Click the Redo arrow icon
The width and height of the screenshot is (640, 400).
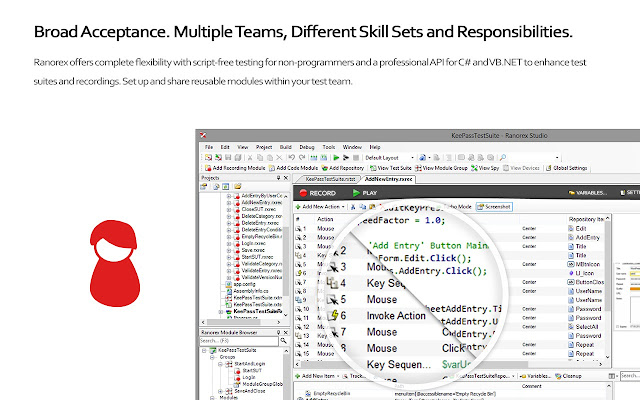302,158
